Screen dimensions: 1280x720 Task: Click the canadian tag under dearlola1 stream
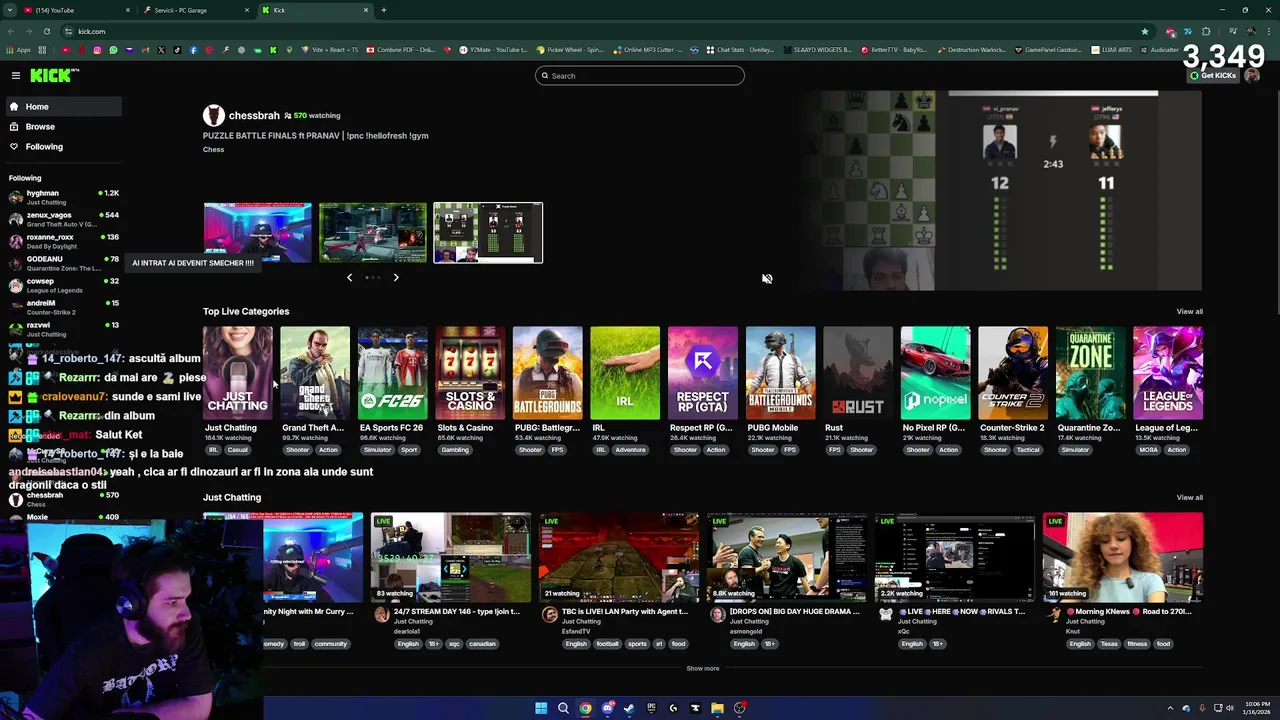point(482,644)
